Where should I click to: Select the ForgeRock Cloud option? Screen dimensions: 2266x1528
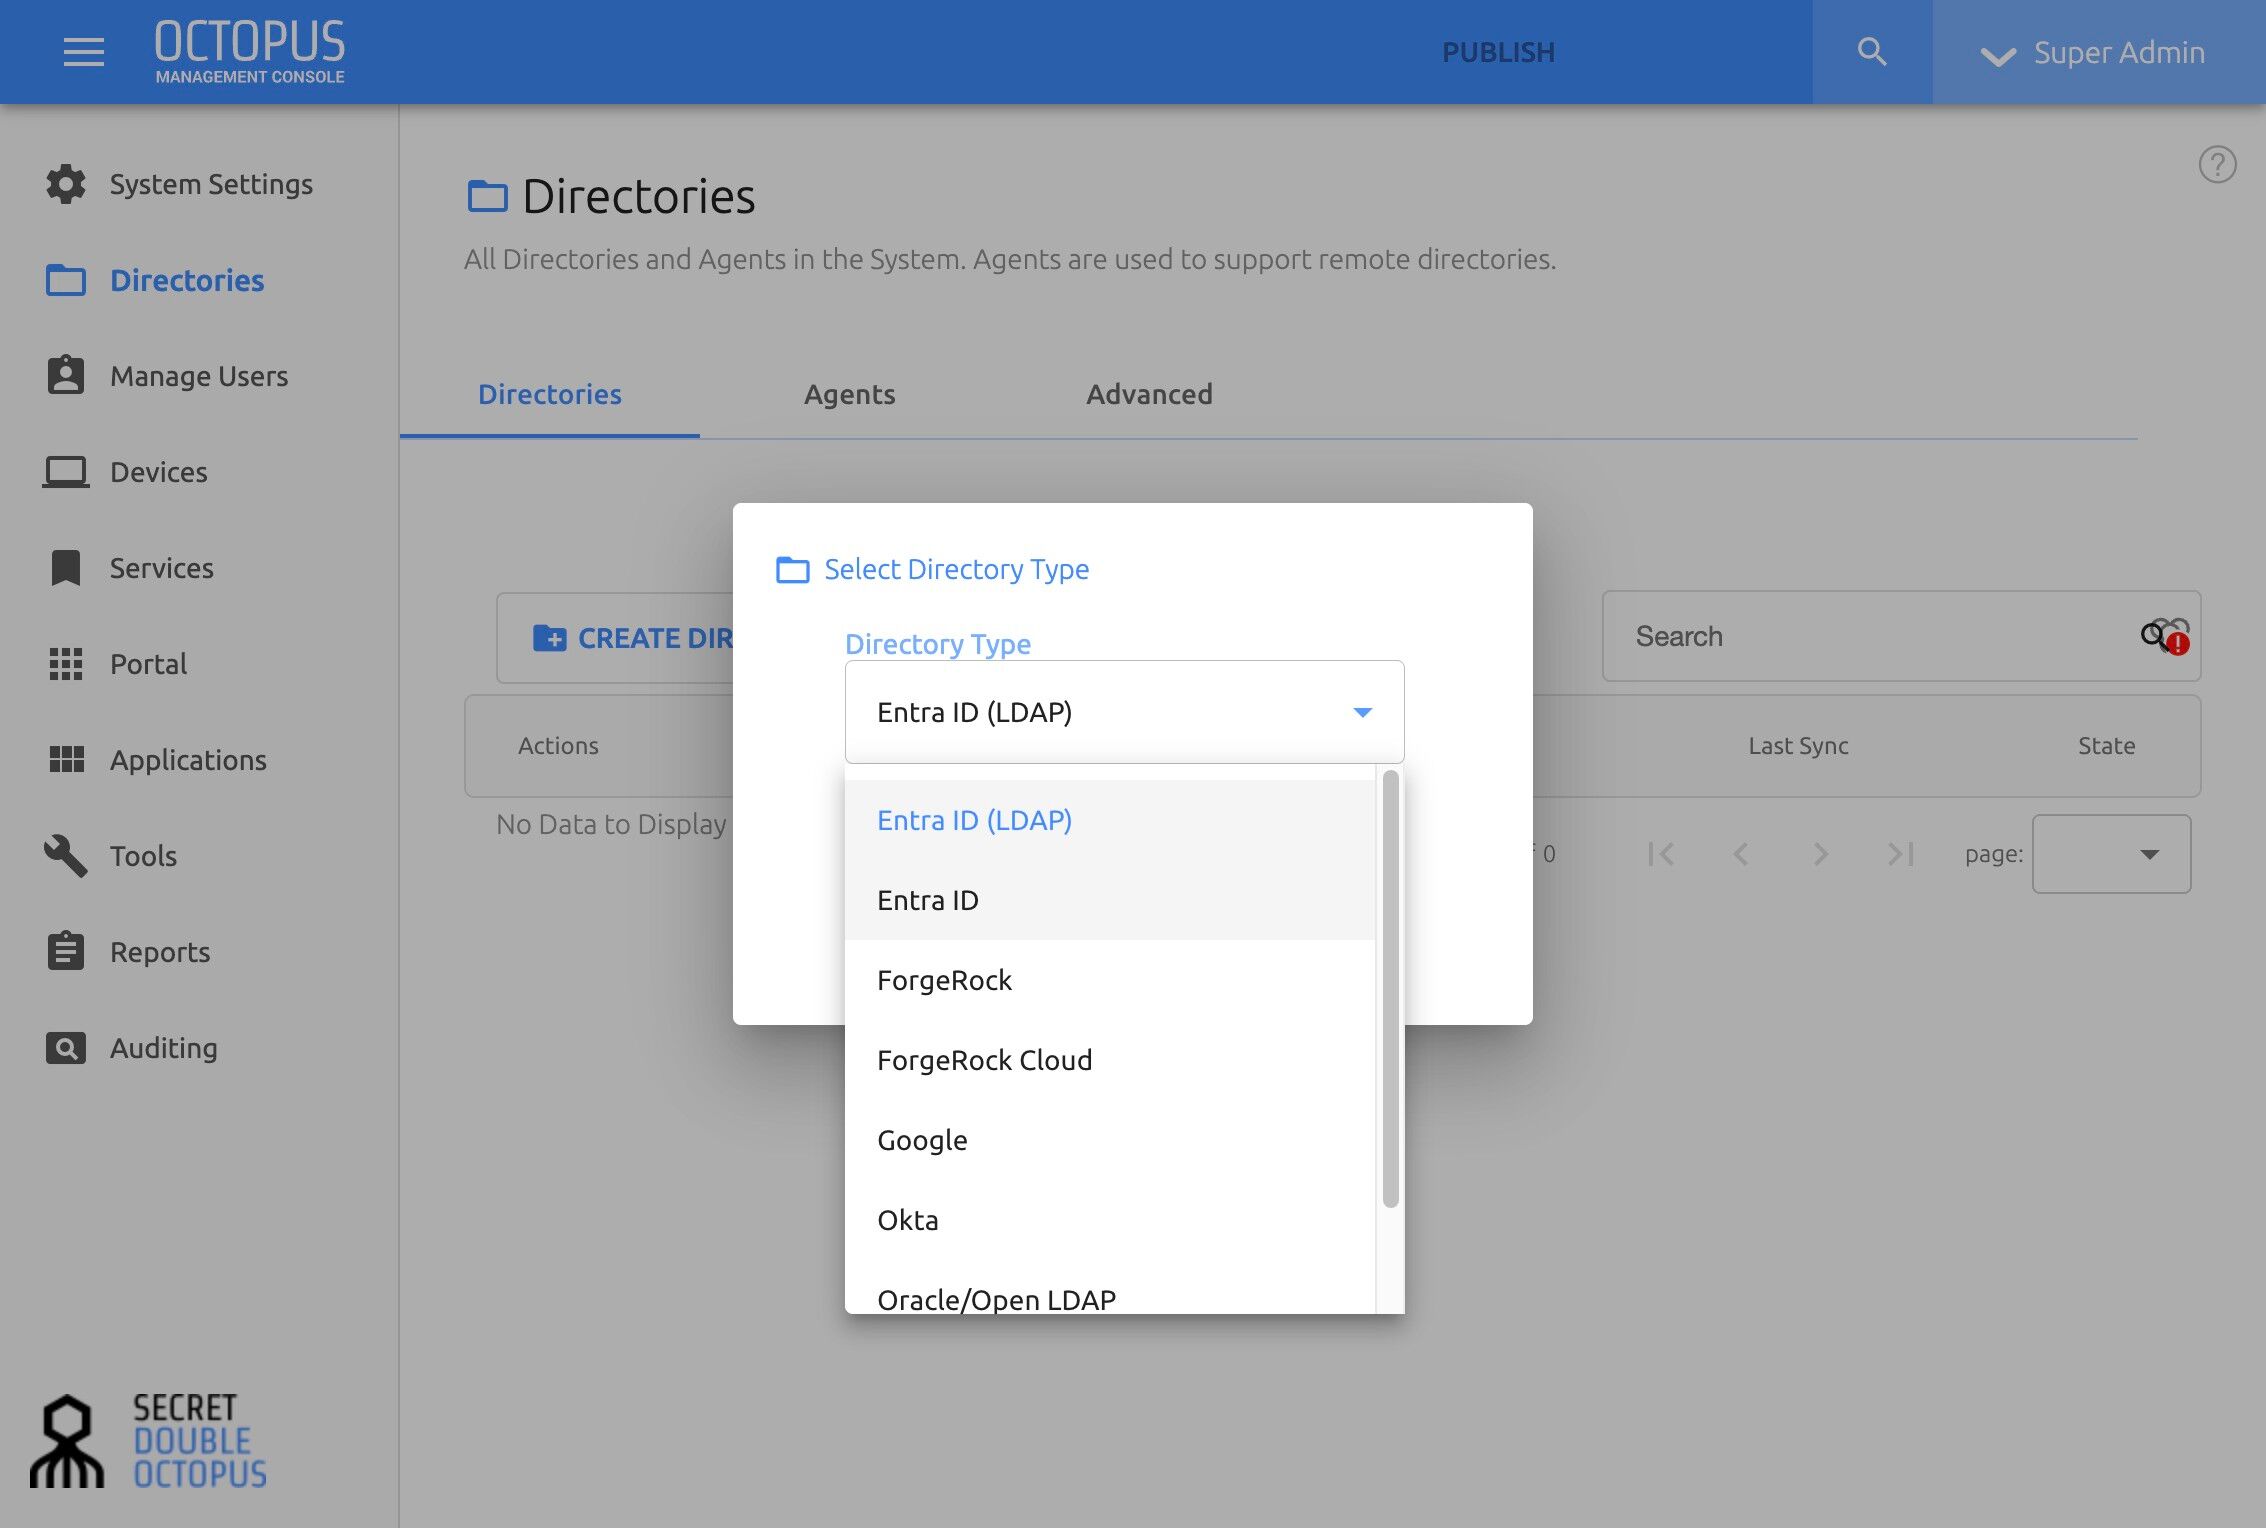[x=1110, y=1060]
